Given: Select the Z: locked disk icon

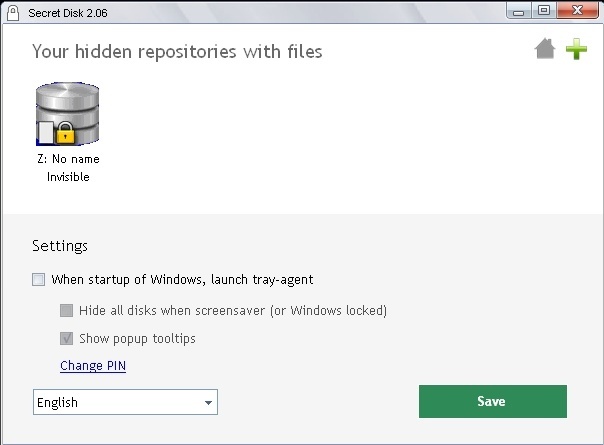Looking at the screenshot, I should (x=67, y=114).
